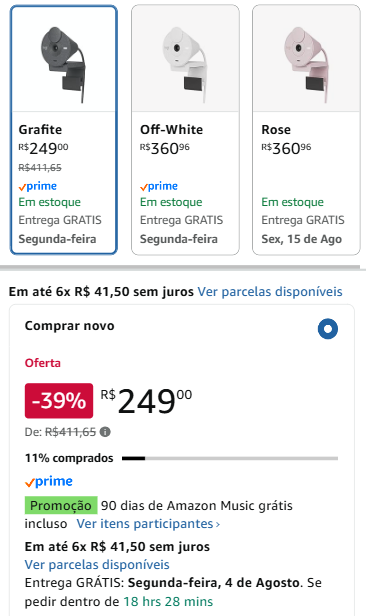Click the Rose webcam product image

306,64
